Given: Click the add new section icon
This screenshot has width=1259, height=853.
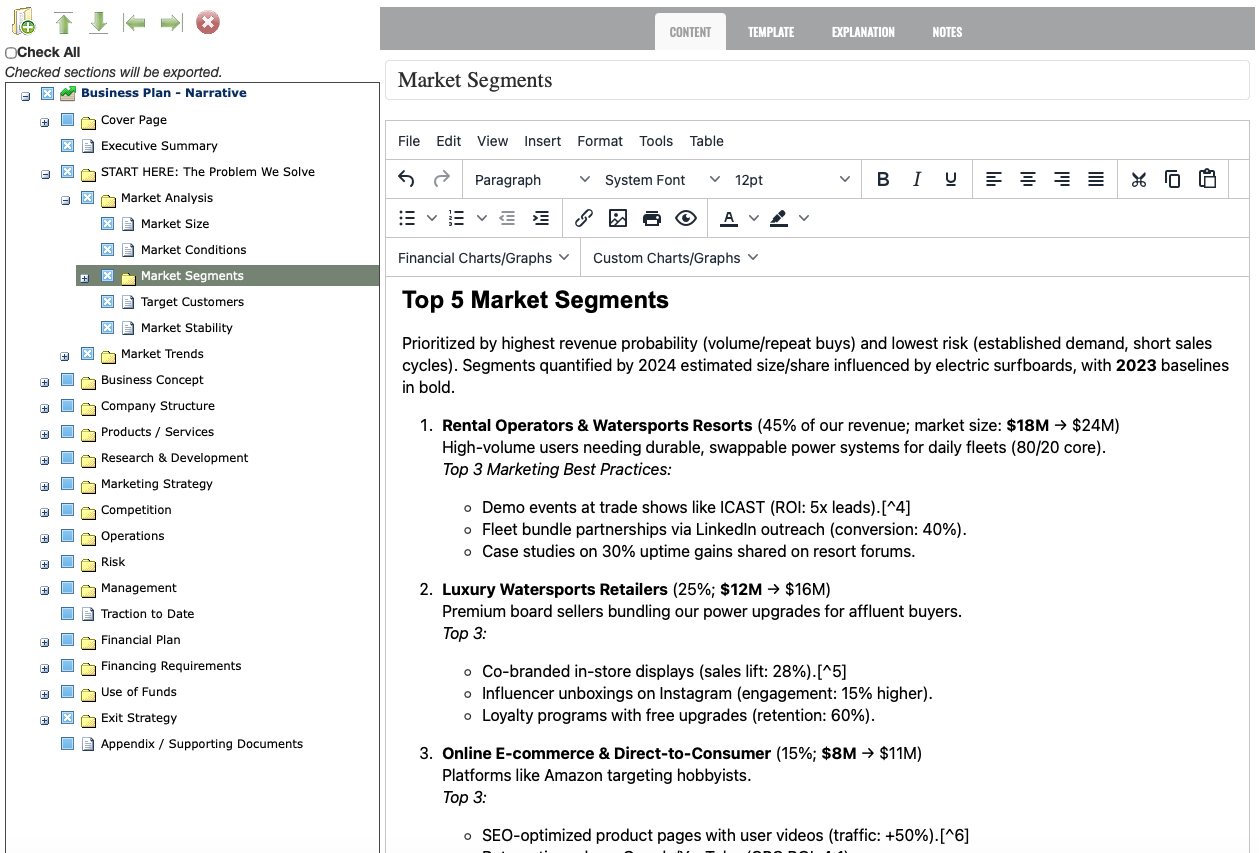Looking at the screenshot, I should tap(23, 22).
